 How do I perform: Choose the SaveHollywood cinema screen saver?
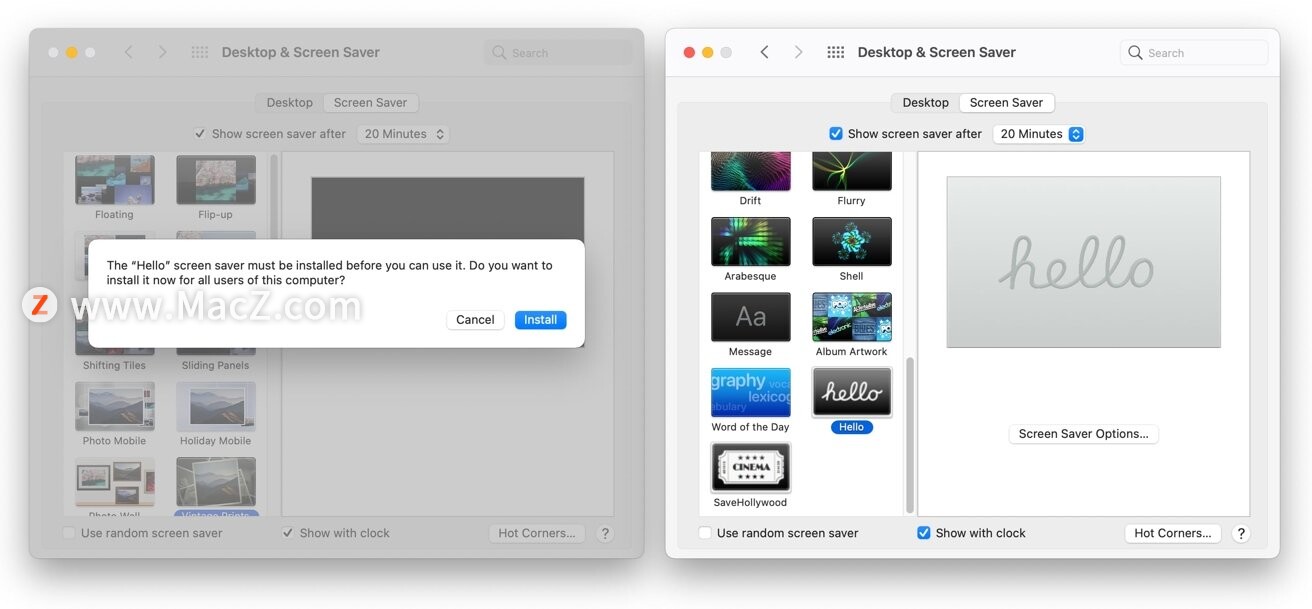coord(750,467)
